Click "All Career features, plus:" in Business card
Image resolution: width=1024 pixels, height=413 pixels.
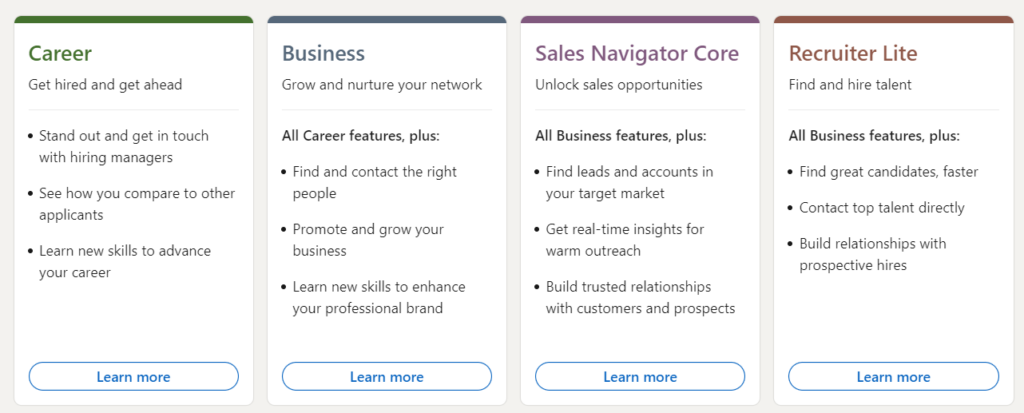pos(360,135)
